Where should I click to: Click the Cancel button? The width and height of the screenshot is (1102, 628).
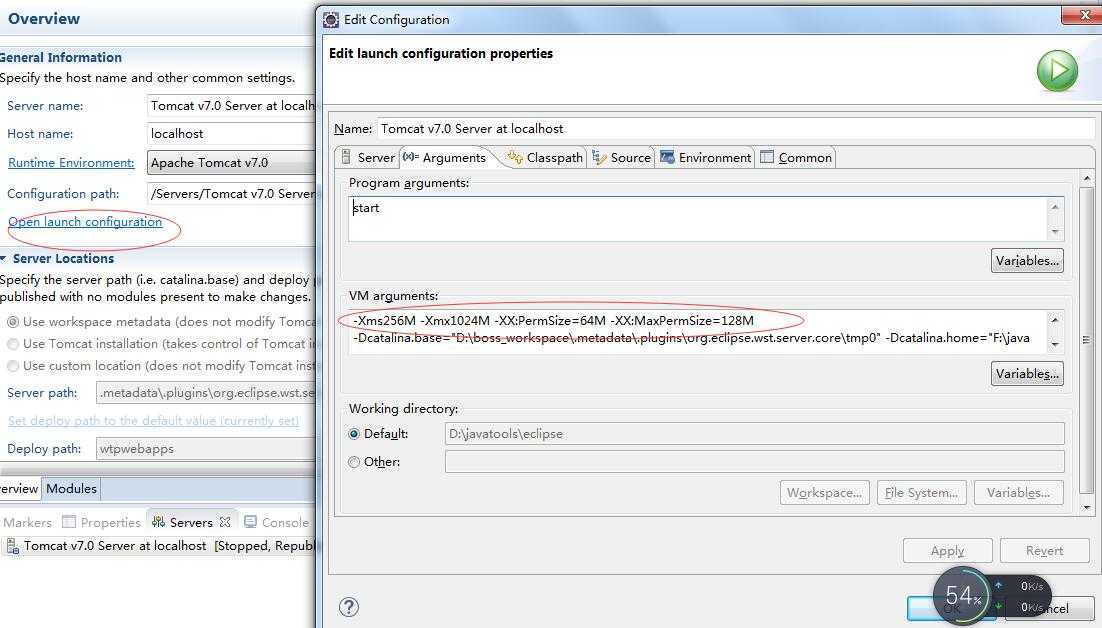point(1051,608)
